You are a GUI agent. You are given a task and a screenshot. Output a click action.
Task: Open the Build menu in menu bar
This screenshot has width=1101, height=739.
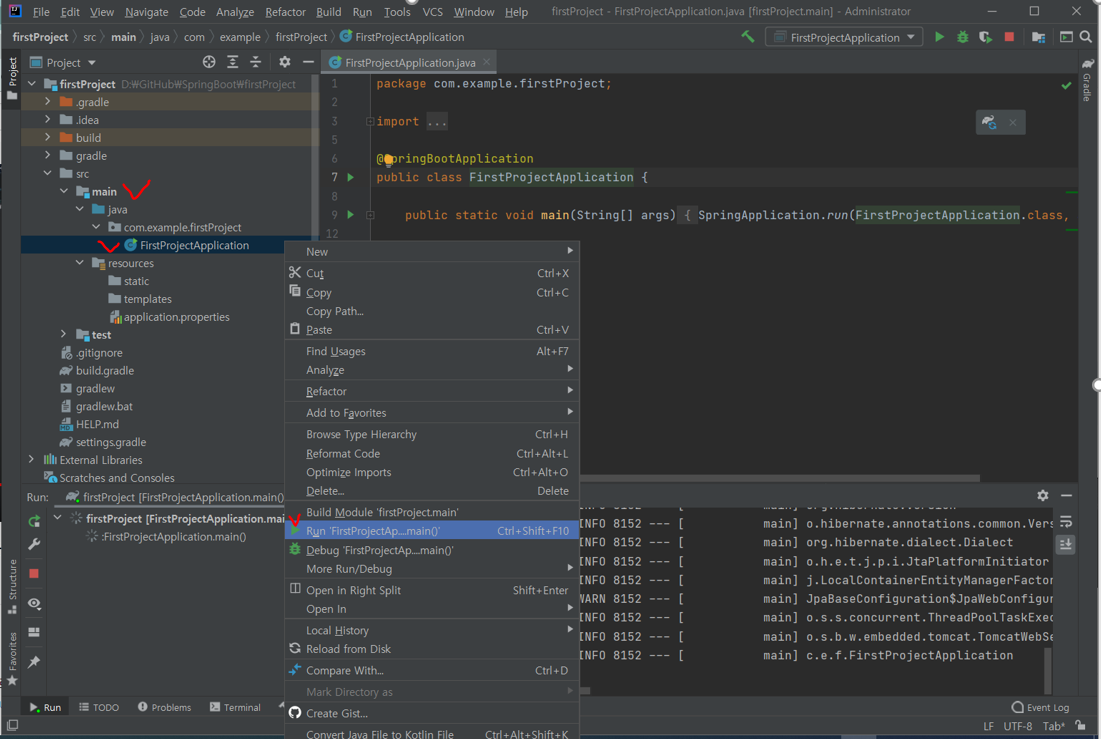pos(328,12)
